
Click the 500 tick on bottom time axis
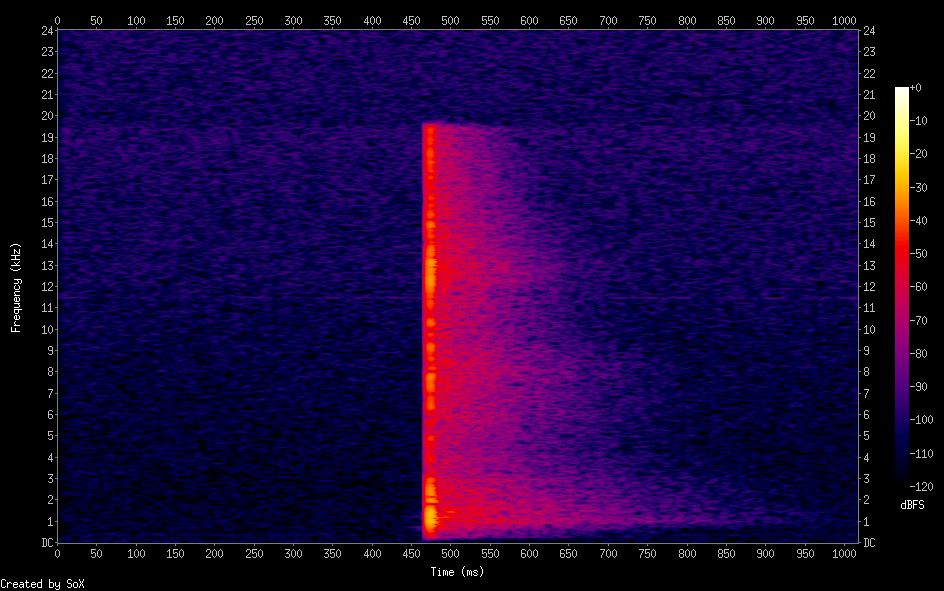pyautogui.click(x=451, y=552)
